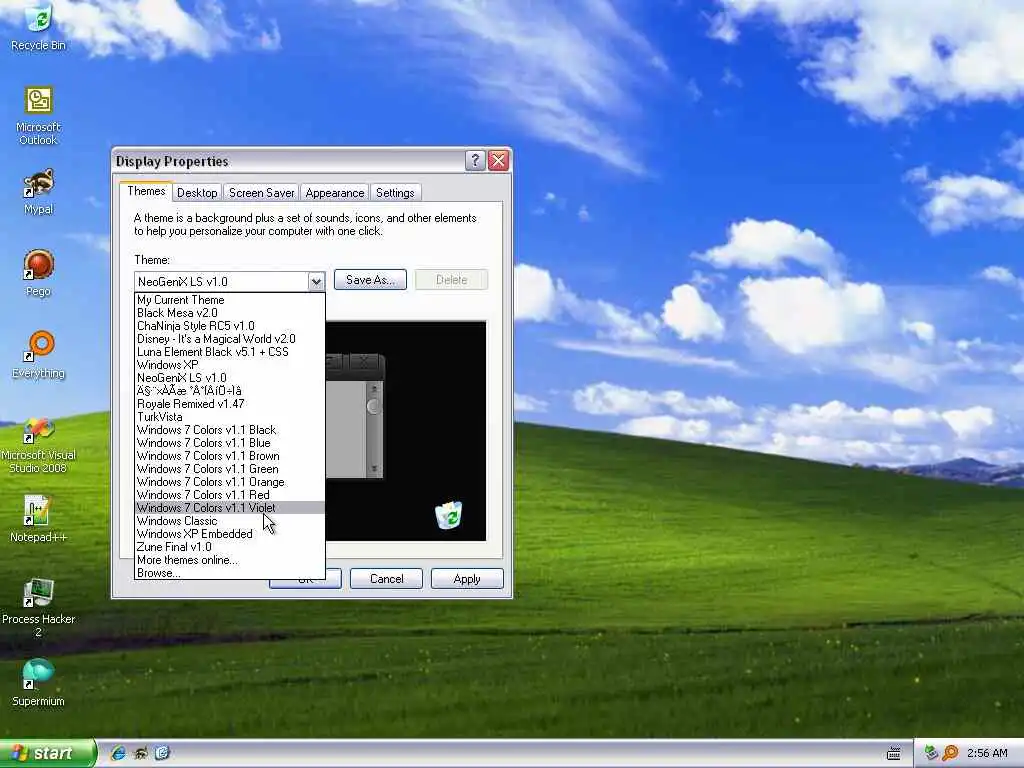The height and width of the screenshot is (768, 1024).
Task: Select the Process Hacker 2 icon
Action: coord(39,608)
